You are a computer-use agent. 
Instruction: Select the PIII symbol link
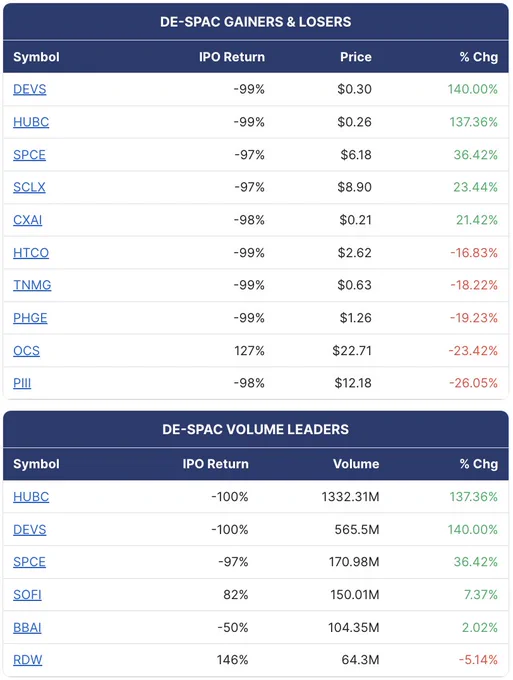pyautogui.click(x=22, y=383)
